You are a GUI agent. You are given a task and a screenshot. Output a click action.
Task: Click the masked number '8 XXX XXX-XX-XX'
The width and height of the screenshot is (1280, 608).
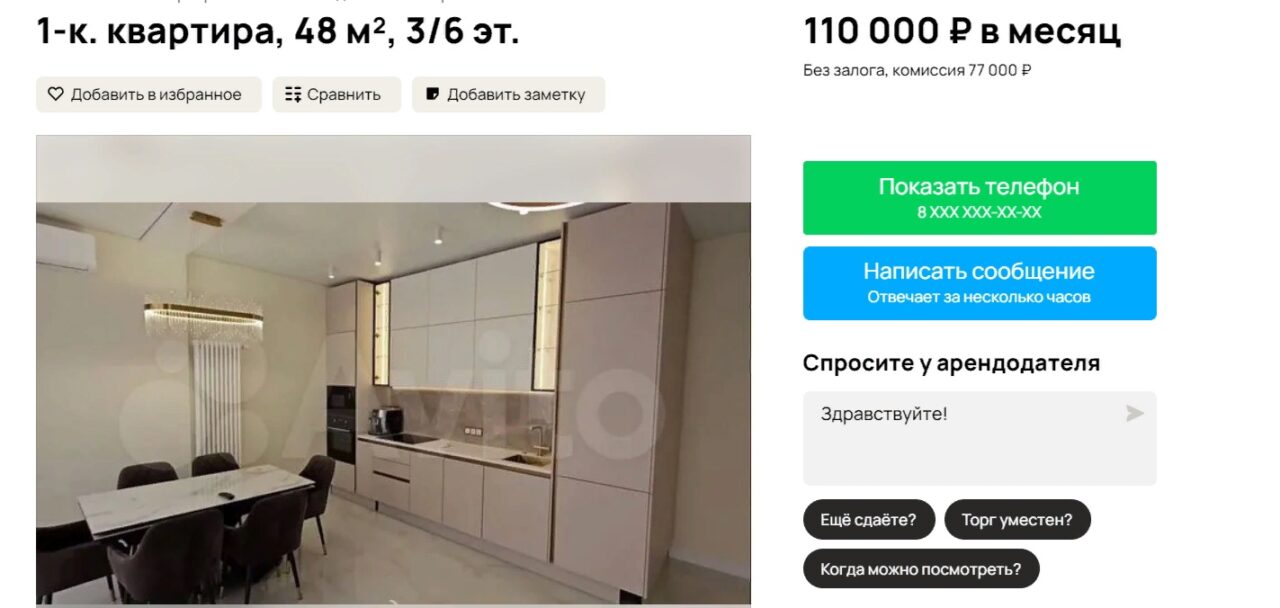(x=980, y=213)
